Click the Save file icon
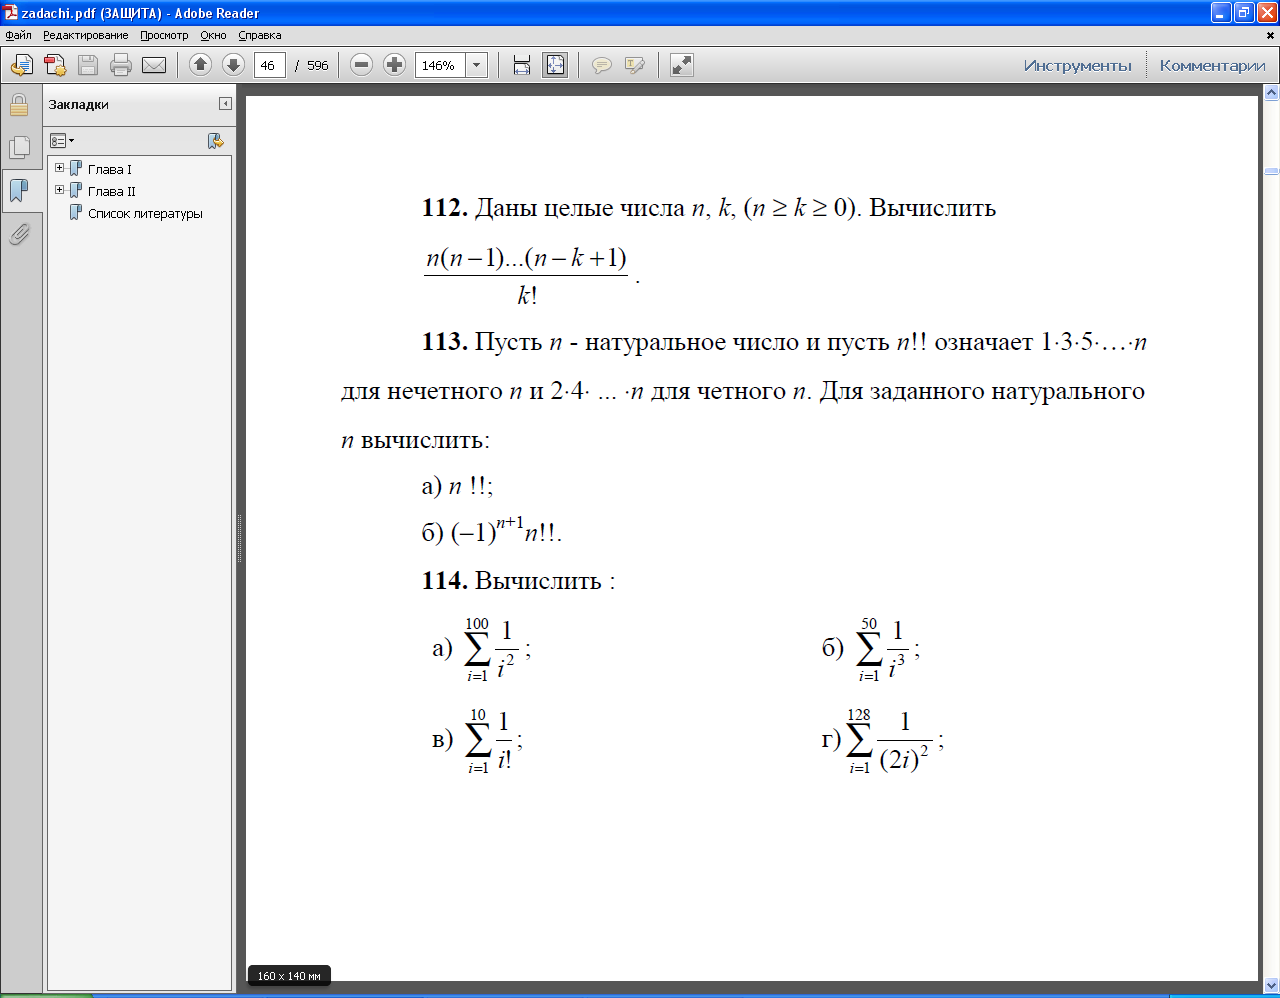Image resolution: width=1280 pixels, height=998 pixels. [88, 65]
